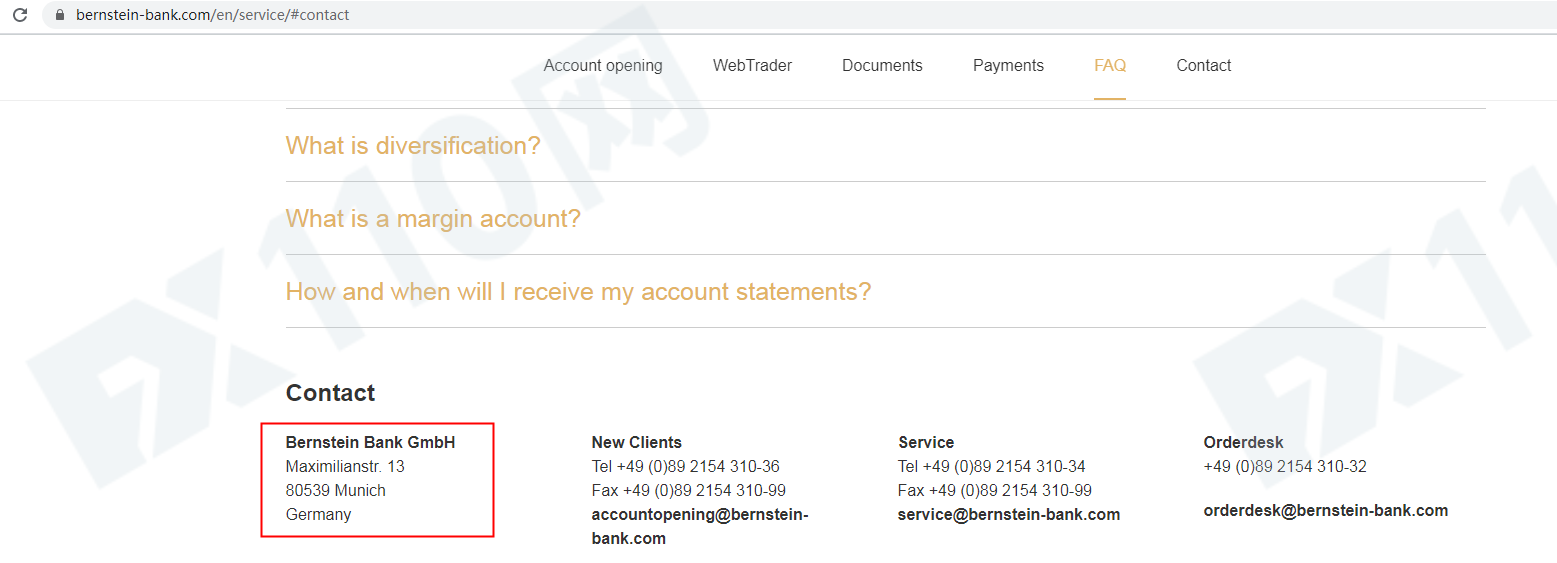Open the Account opening menu item

[603, 65]
